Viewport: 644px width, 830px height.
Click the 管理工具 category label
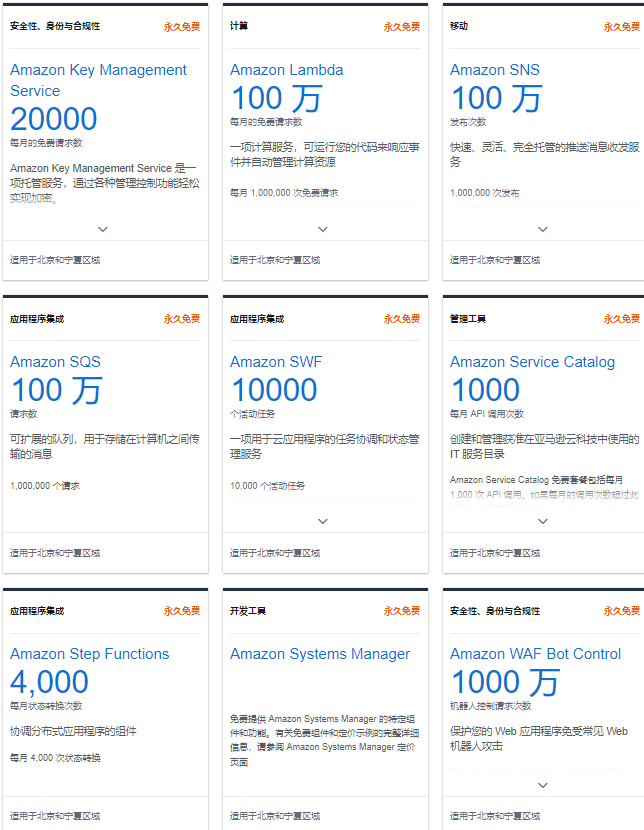tap(468, 319)
